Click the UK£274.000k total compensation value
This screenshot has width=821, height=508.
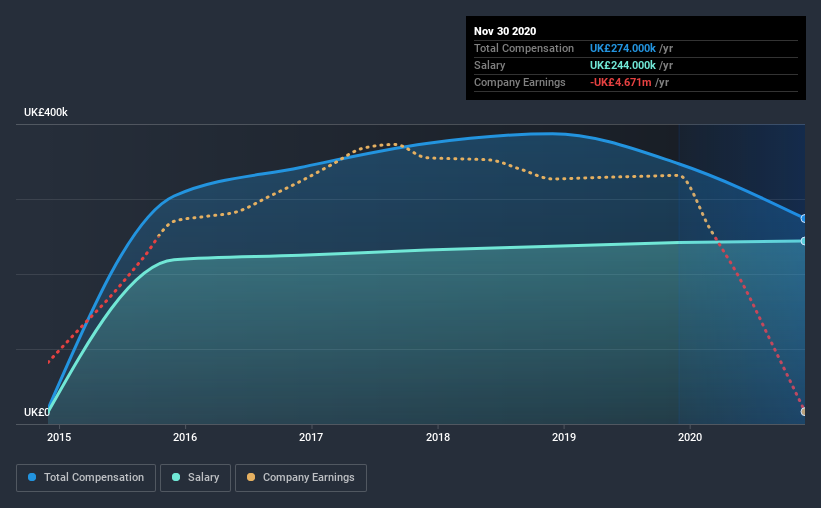pos(623,48)
